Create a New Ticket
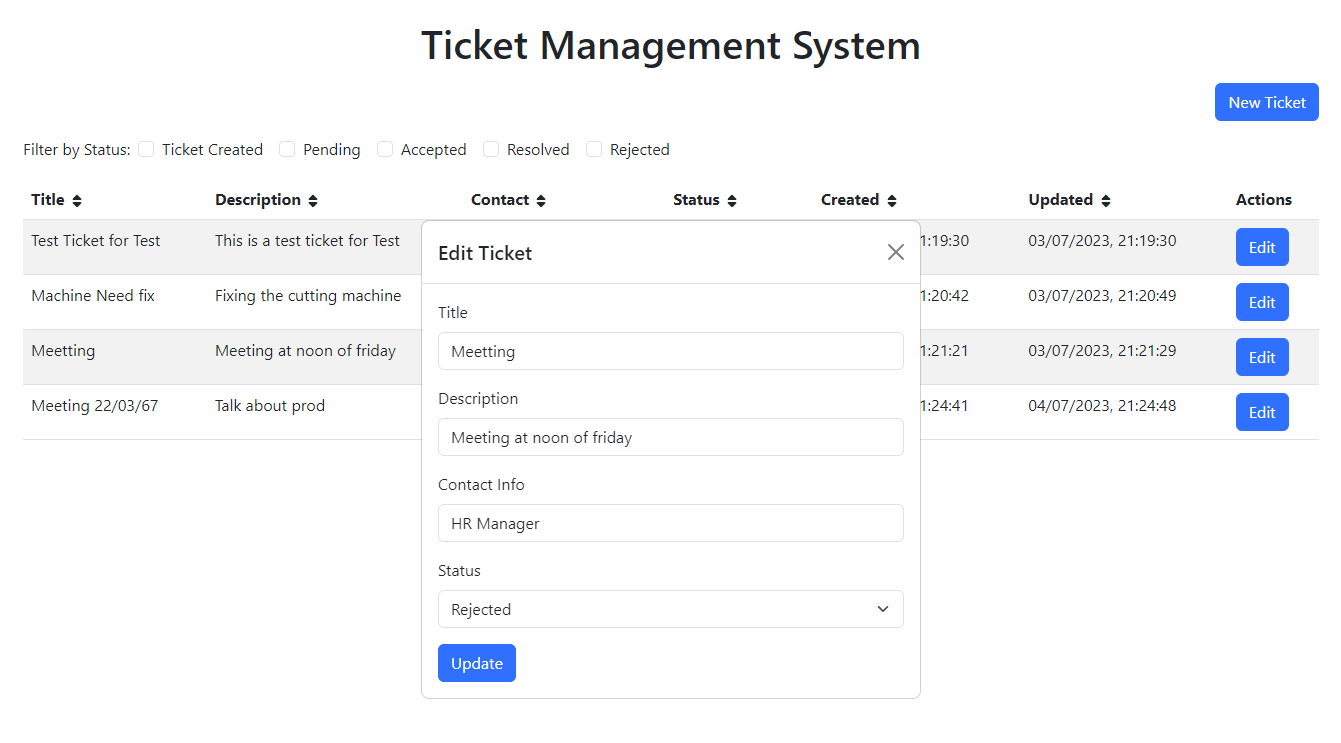The width and height of the screenshot is (1341, 743). coord(1266,102)
